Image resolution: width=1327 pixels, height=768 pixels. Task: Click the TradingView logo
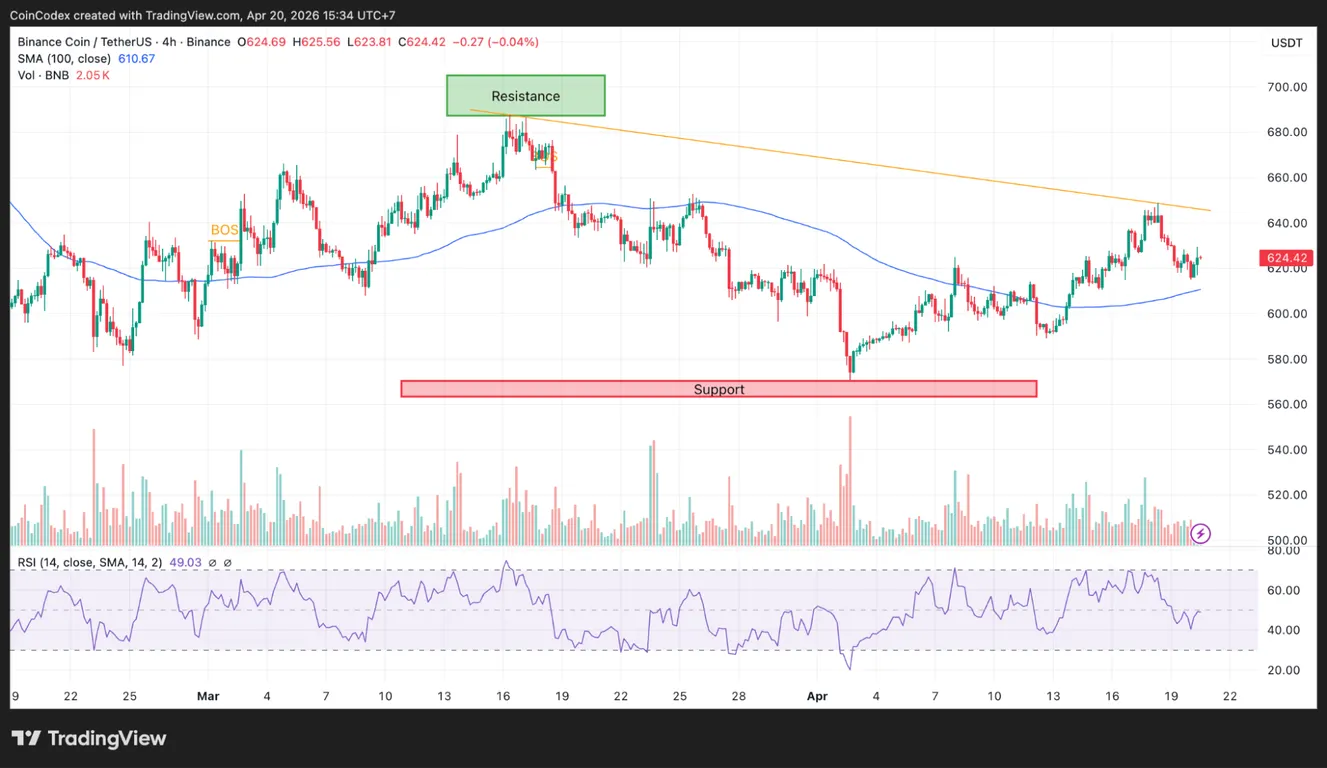[x=89, y=739]
